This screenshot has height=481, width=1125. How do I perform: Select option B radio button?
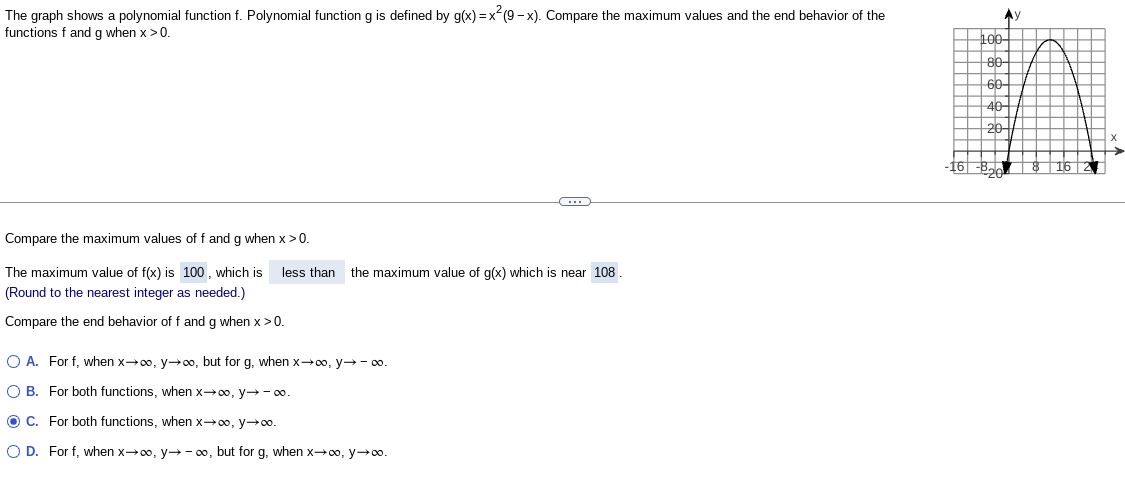click(x=13, y=392)
